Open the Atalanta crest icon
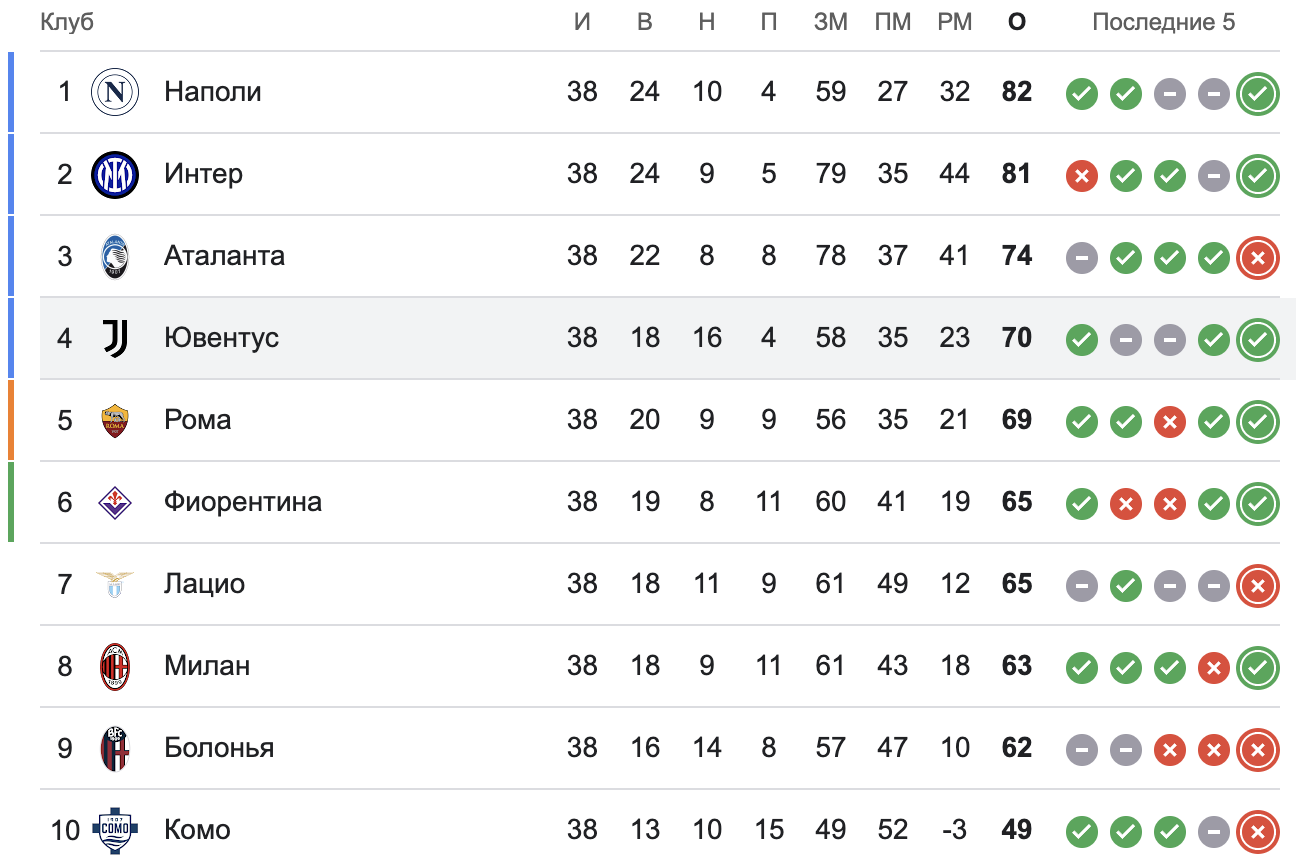Screen dimensions: 1296x866 pos(114,256)
